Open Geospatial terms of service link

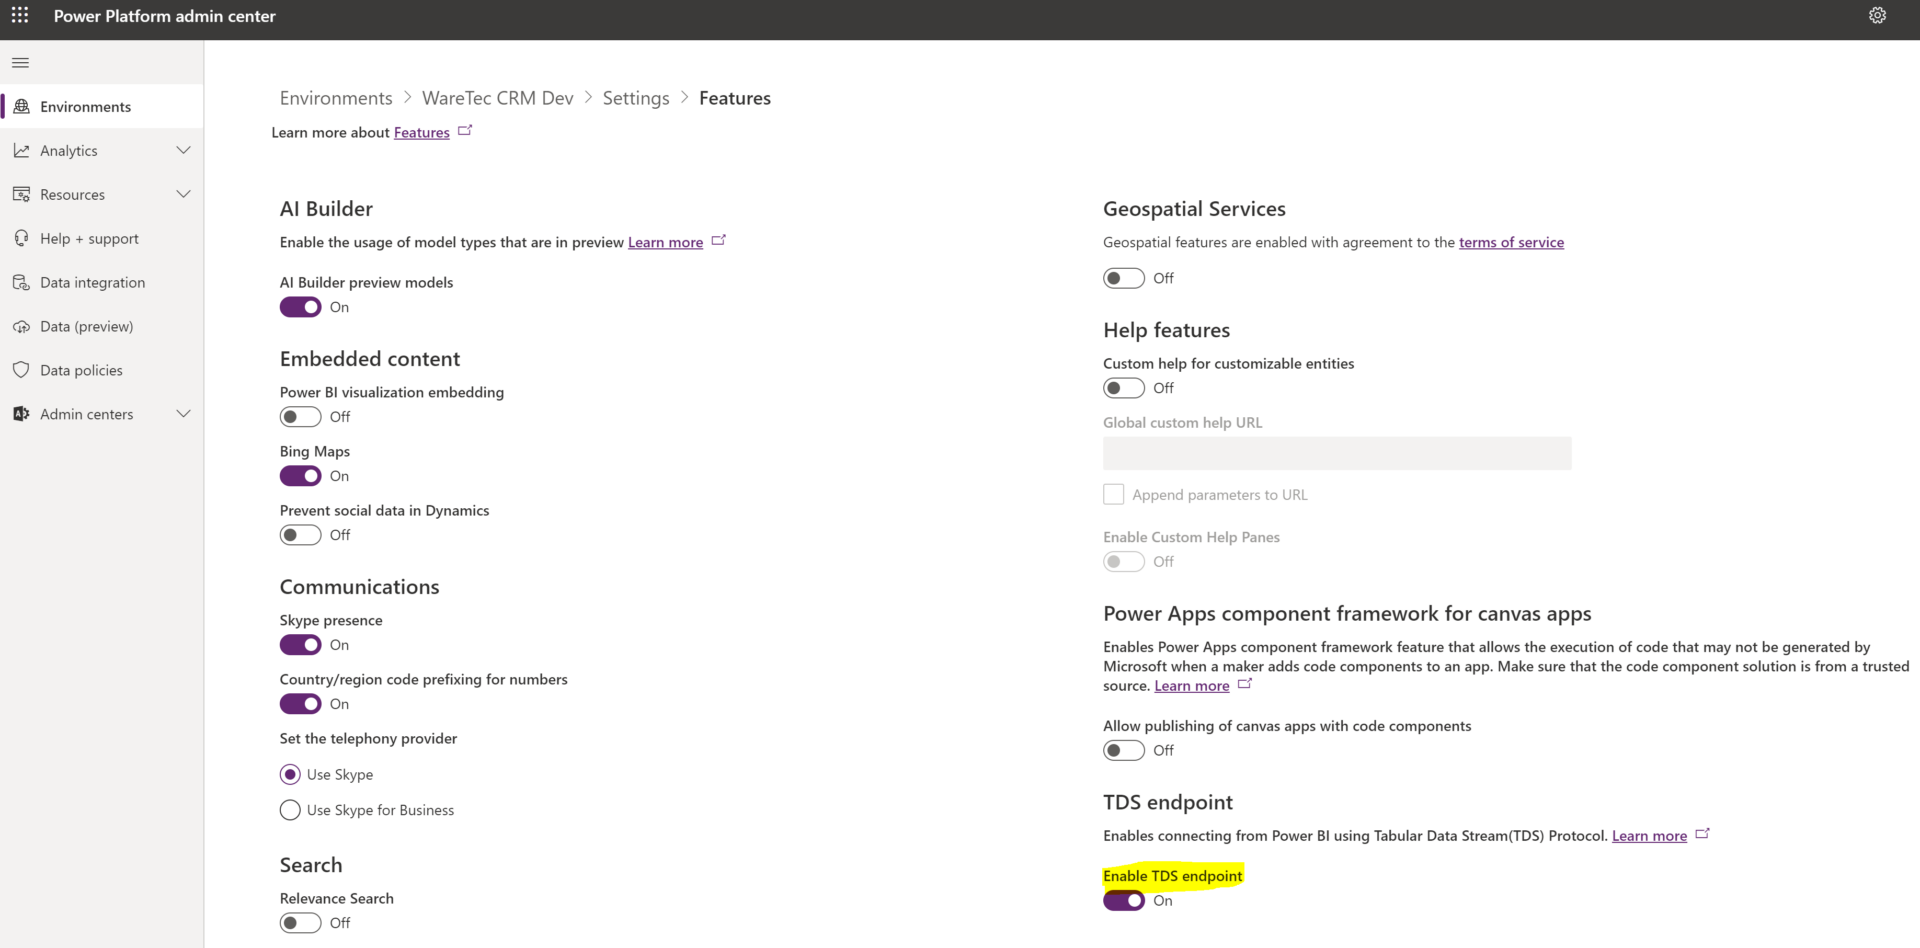(x=1511, y=242)
